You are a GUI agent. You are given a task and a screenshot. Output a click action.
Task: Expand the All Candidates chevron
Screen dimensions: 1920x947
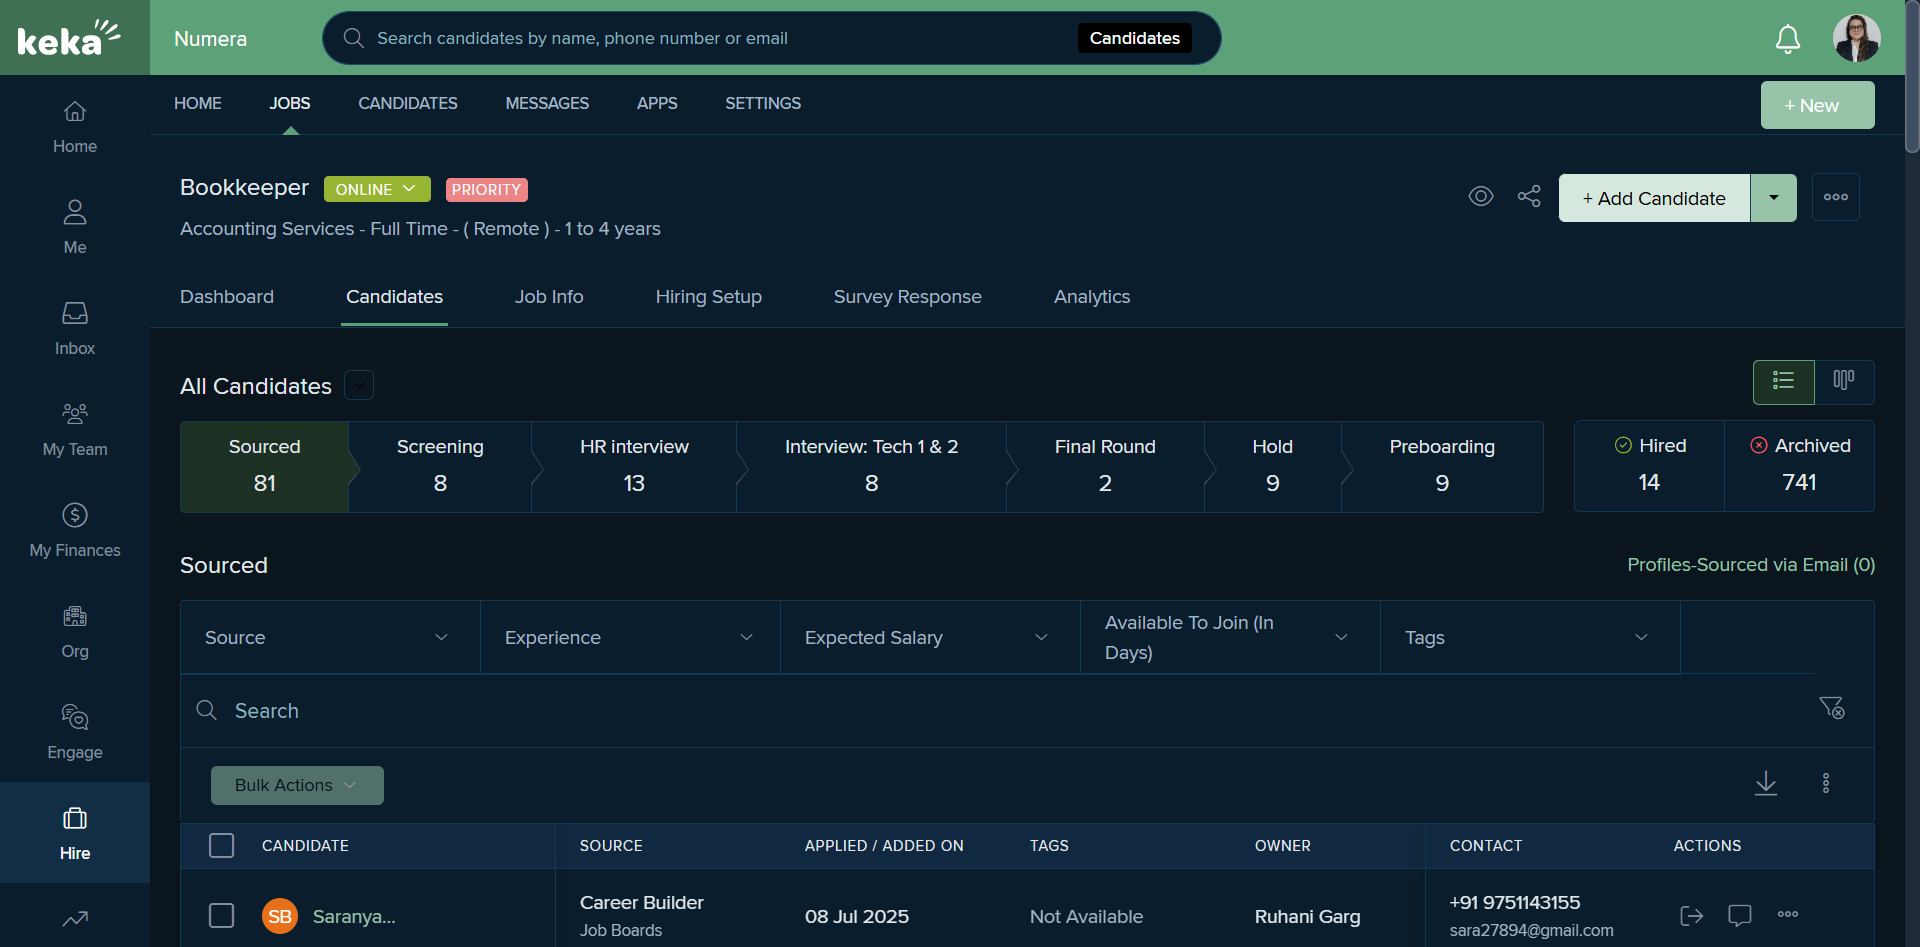click(x=359, y=385)
